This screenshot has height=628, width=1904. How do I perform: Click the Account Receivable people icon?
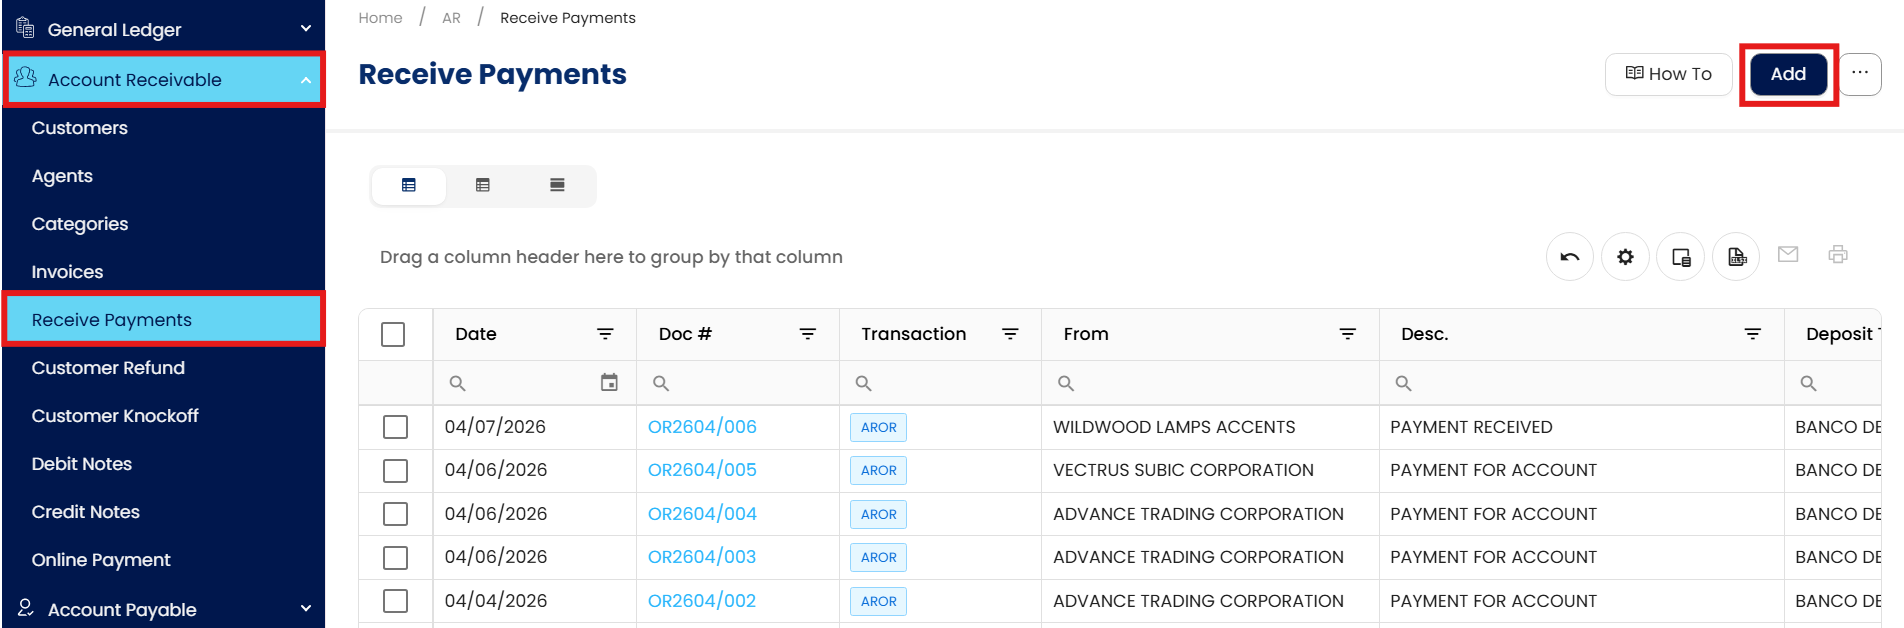tap(25, 77)
